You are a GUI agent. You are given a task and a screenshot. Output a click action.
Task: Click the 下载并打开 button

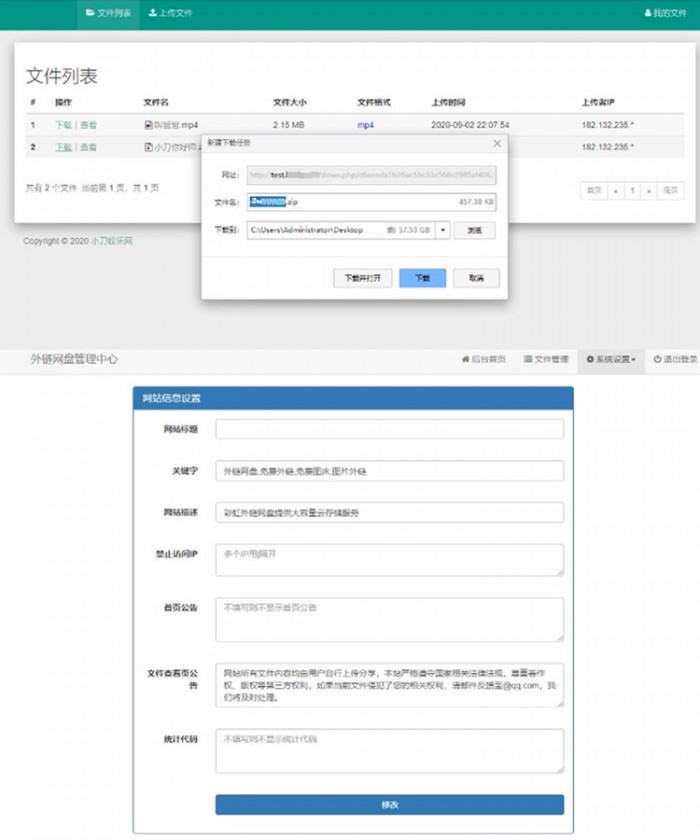click(x=362, y=278)
